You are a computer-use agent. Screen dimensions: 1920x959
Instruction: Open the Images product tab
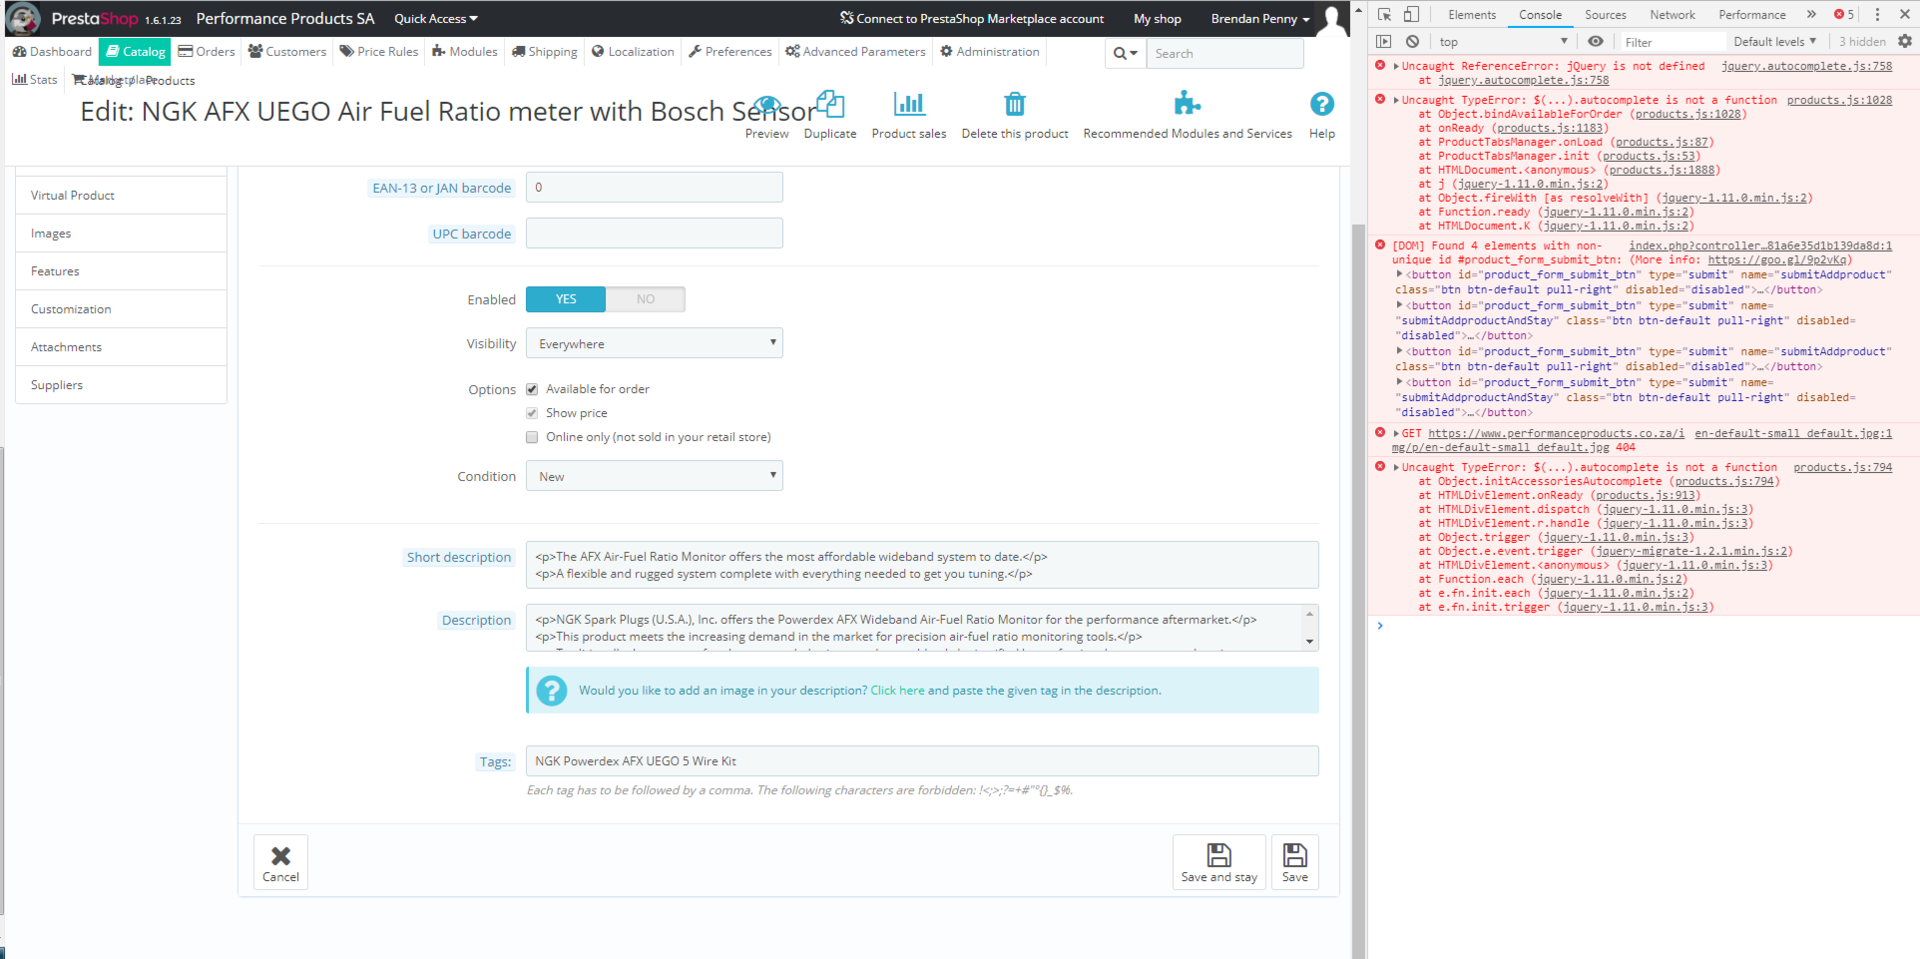(x=121, y=233)
